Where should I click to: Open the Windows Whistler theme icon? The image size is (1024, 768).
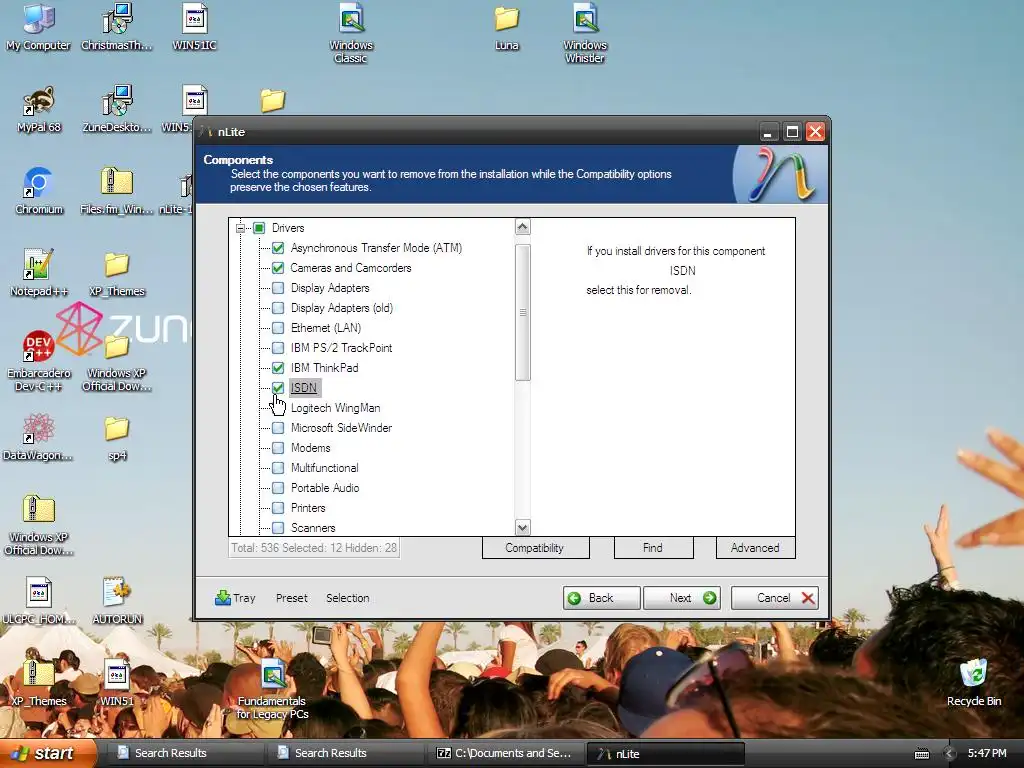[584, 33]
